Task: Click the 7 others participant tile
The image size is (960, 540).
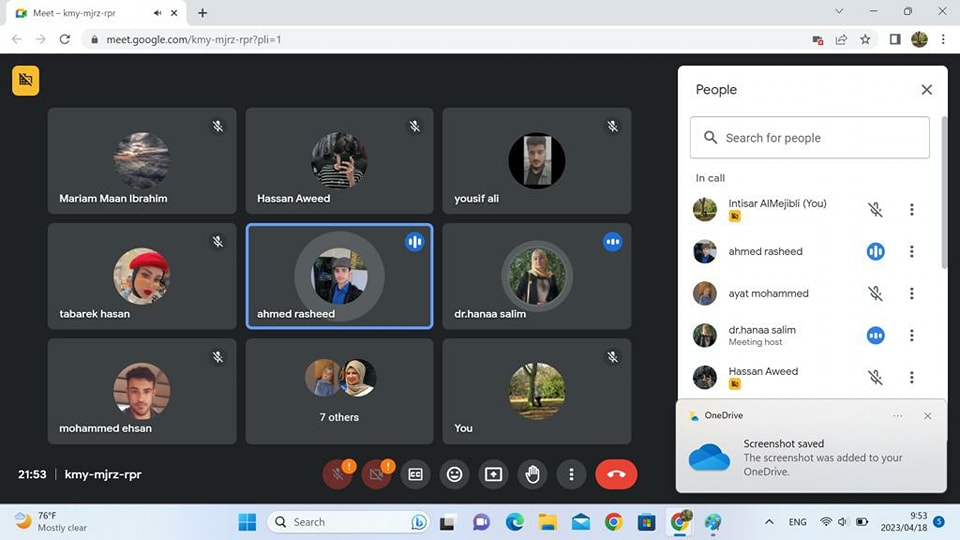Action: (x=340, y=391)
